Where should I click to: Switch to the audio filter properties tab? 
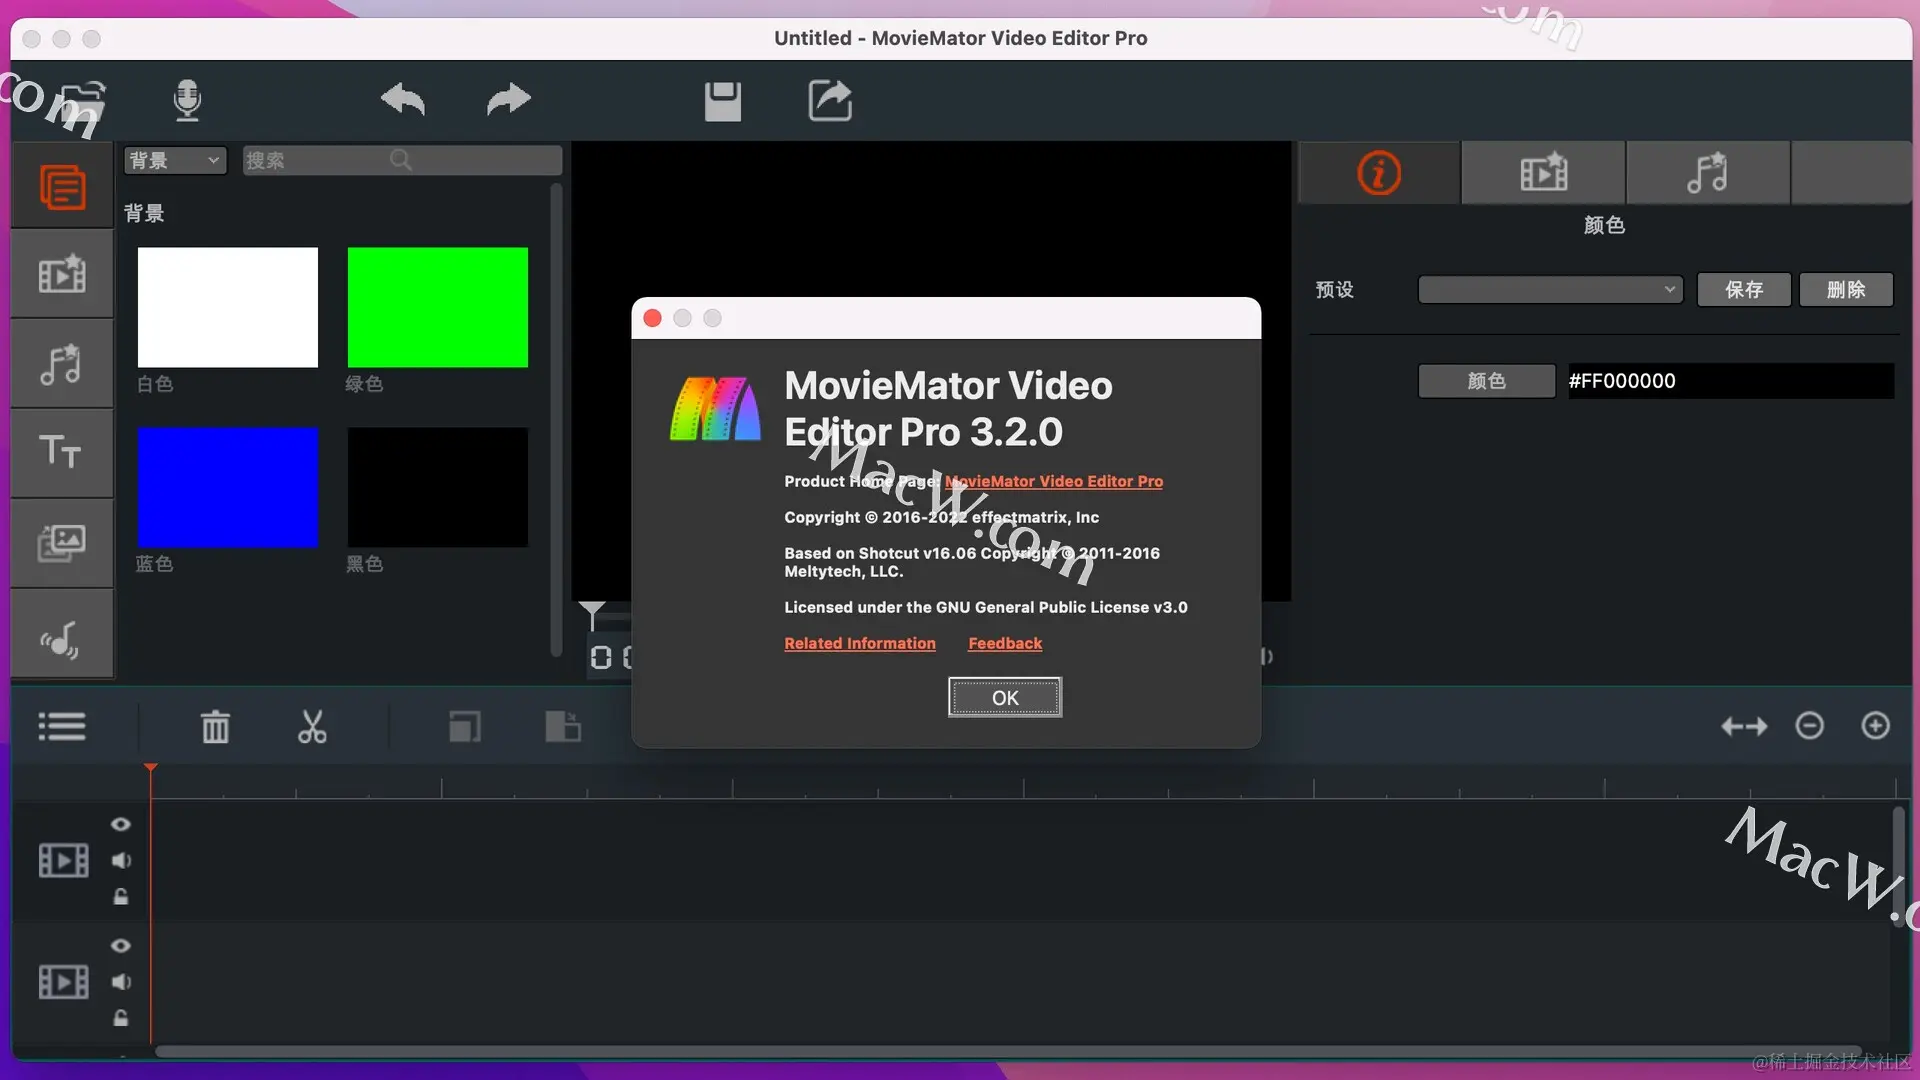(1707, 173)
